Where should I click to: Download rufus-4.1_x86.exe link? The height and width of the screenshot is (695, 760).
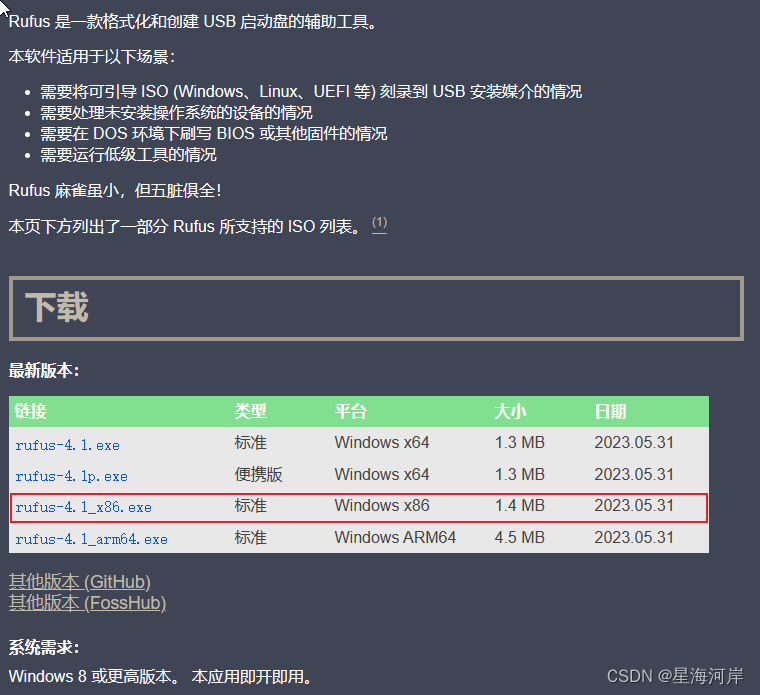[x=83, y=507]
